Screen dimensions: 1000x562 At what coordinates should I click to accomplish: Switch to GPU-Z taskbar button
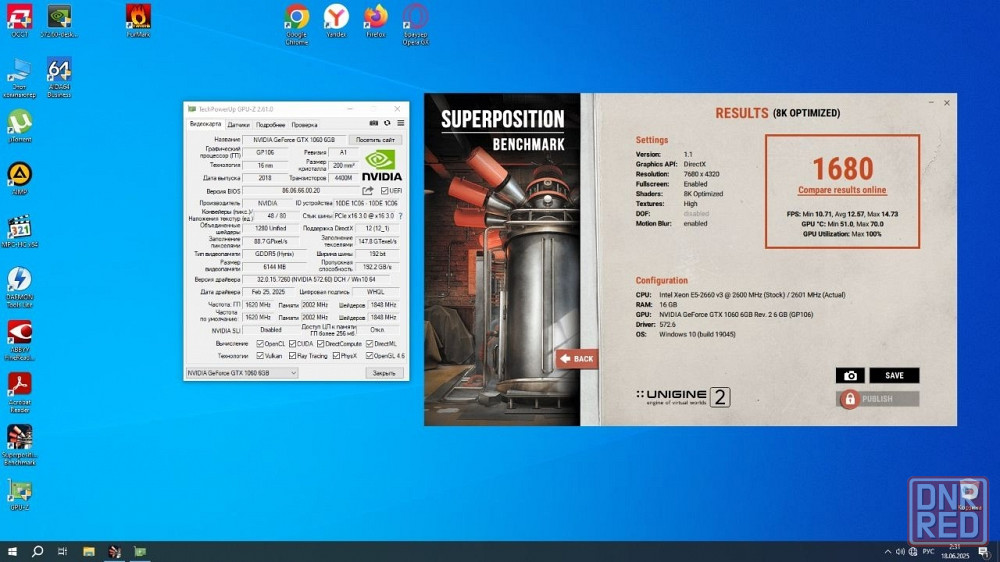pyautogui.click(x=140, y=552)
